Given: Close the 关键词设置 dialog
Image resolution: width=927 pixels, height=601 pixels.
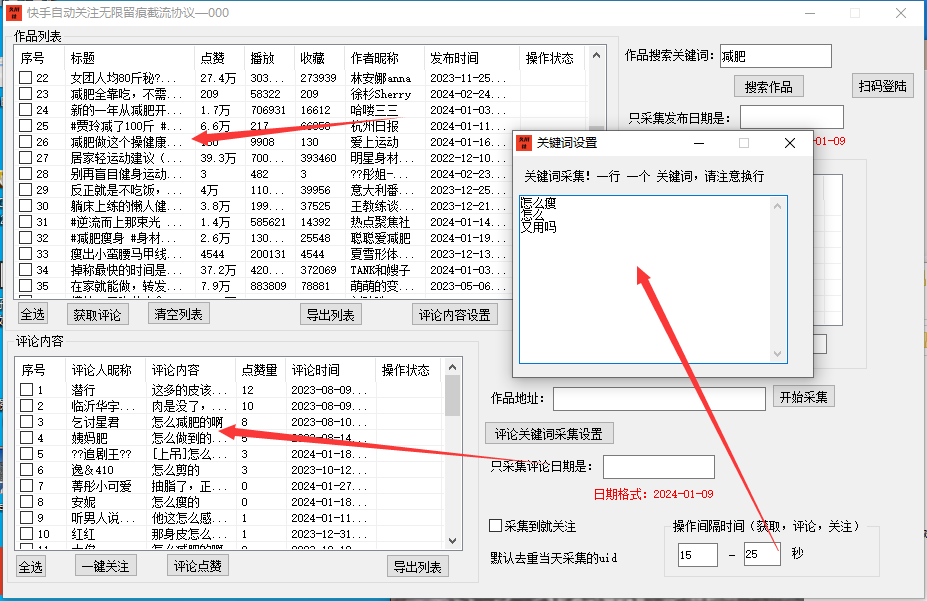Looking at the screenshot, I should click(x=790, y=143).
